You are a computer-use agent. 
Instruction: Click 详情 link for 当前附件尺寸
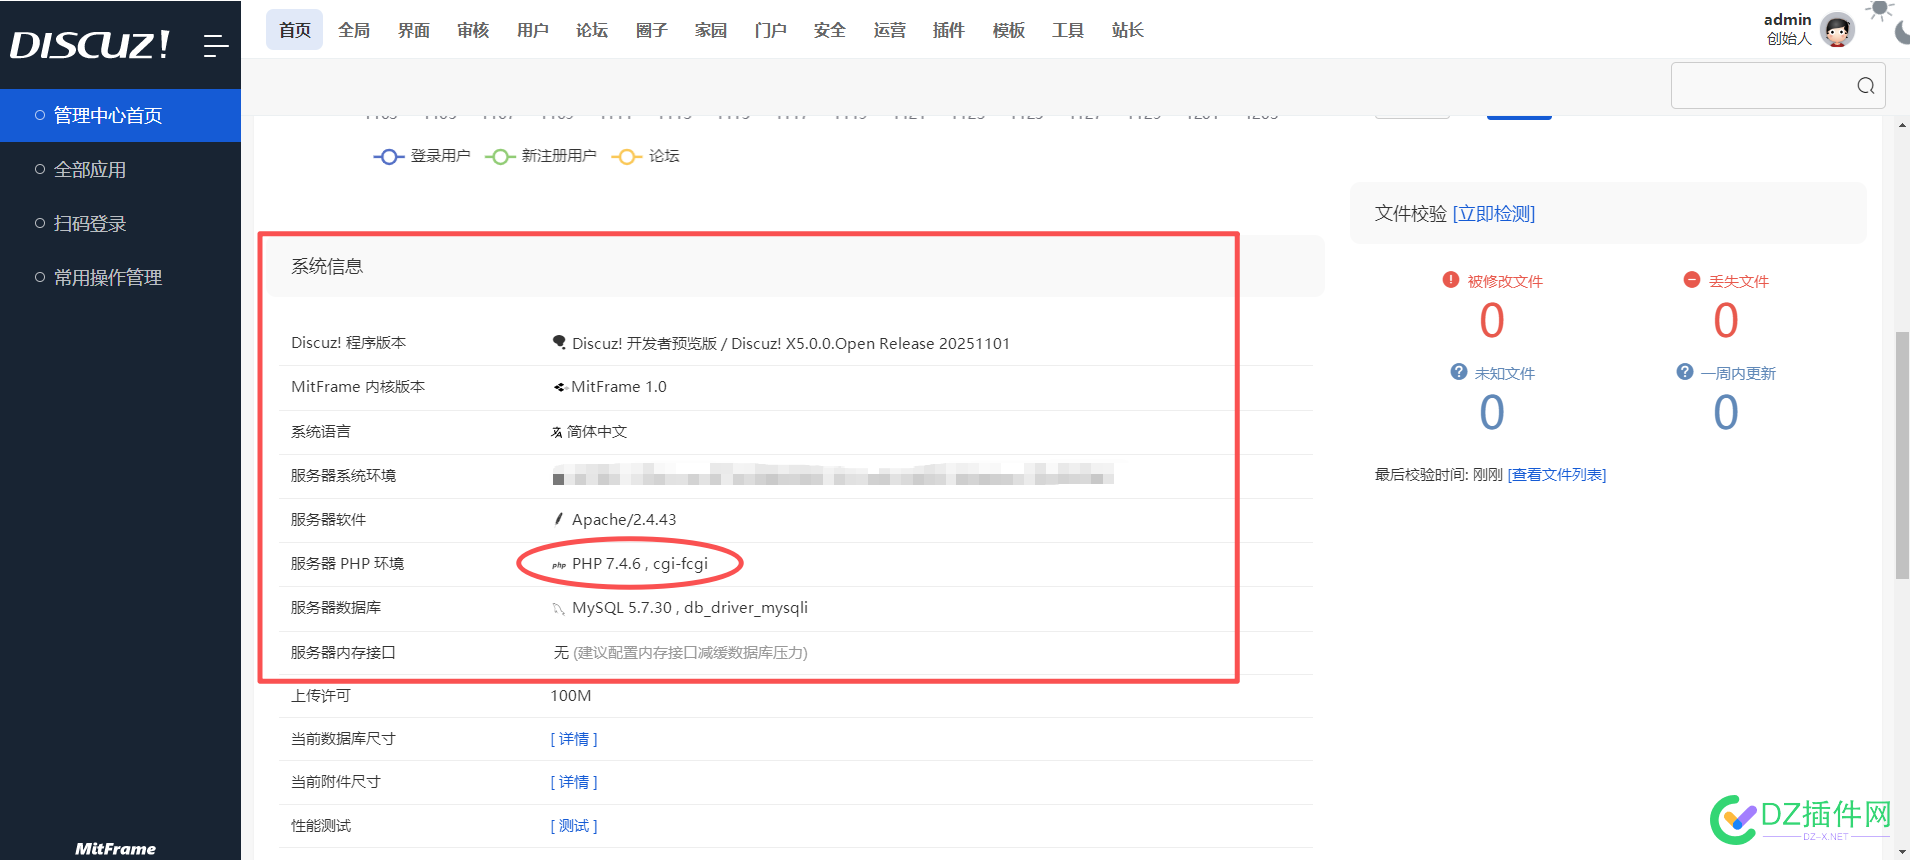(x=574, y=782)
